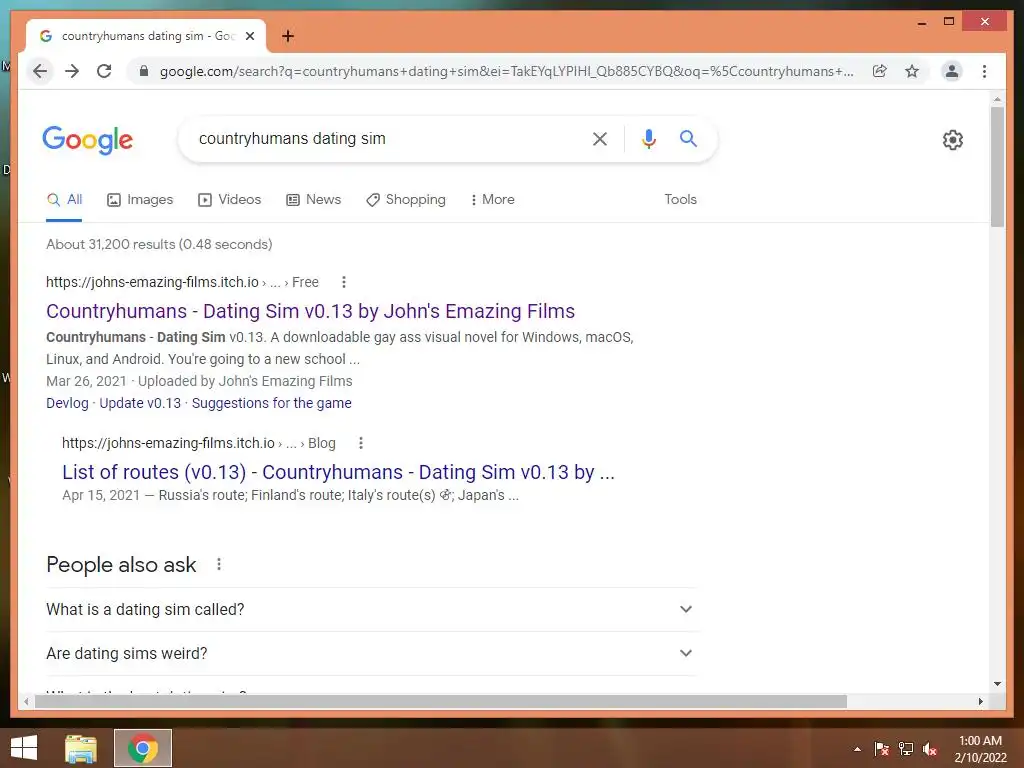The image size is (1024, 768).
Task: Switch to the Shopping tab
Action: tap(406, 200)
